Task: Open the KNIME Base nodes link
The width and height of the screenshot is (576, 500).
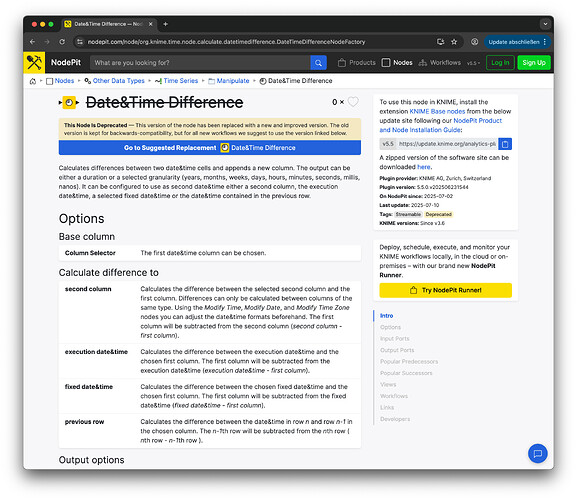Action: 437,111
